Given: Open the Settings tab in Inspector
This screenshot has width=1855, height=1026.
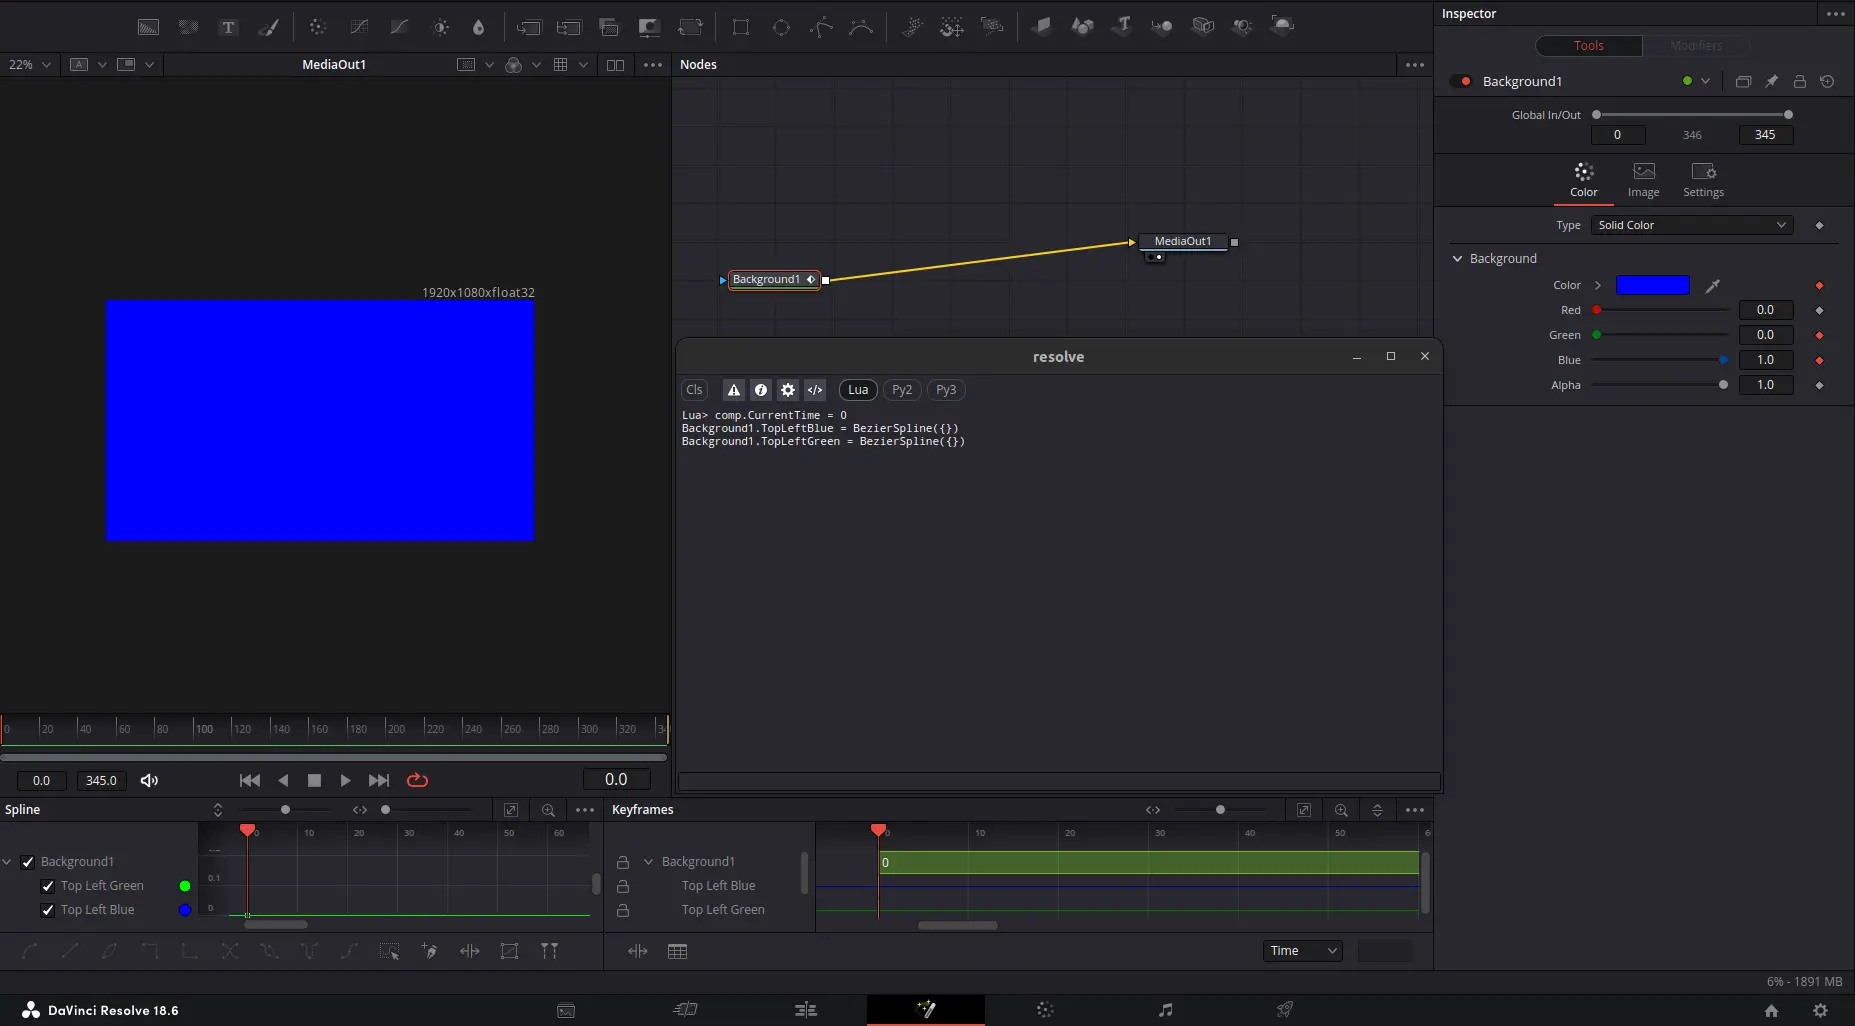Looking at the screenshot, I should coord(1703,180).
